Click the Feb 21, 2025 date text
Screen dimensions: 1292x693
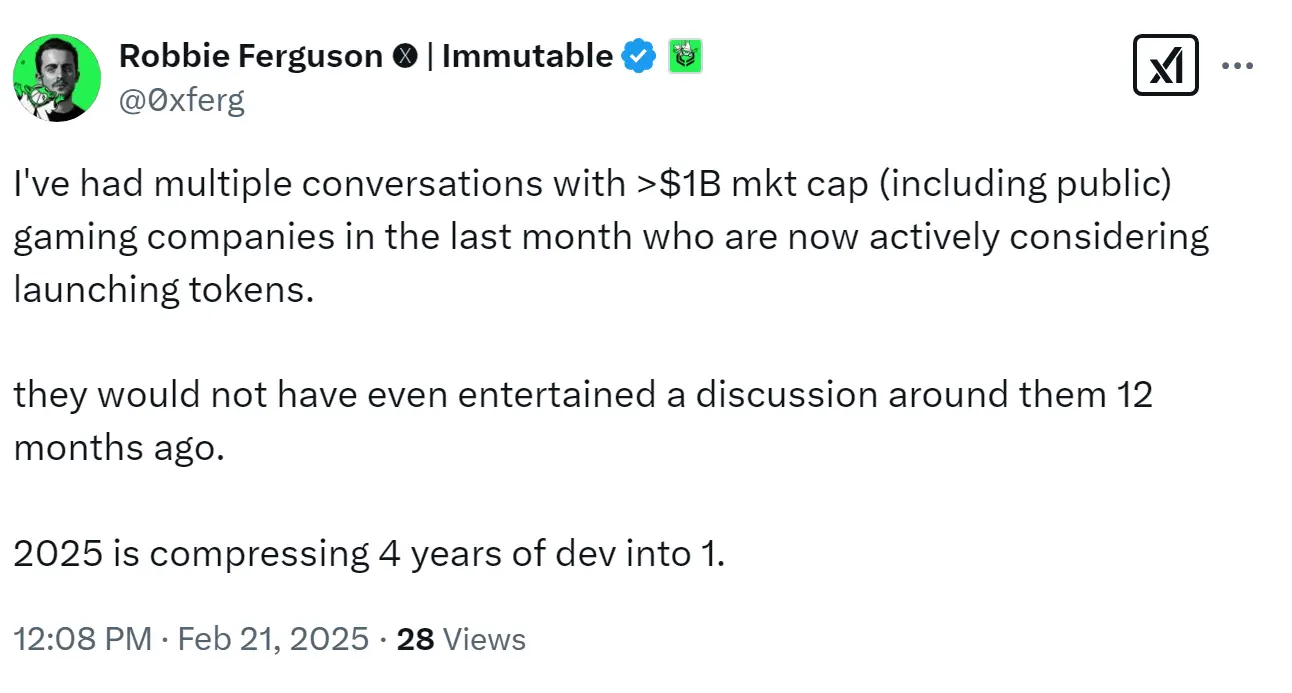[x=271, y=638]
